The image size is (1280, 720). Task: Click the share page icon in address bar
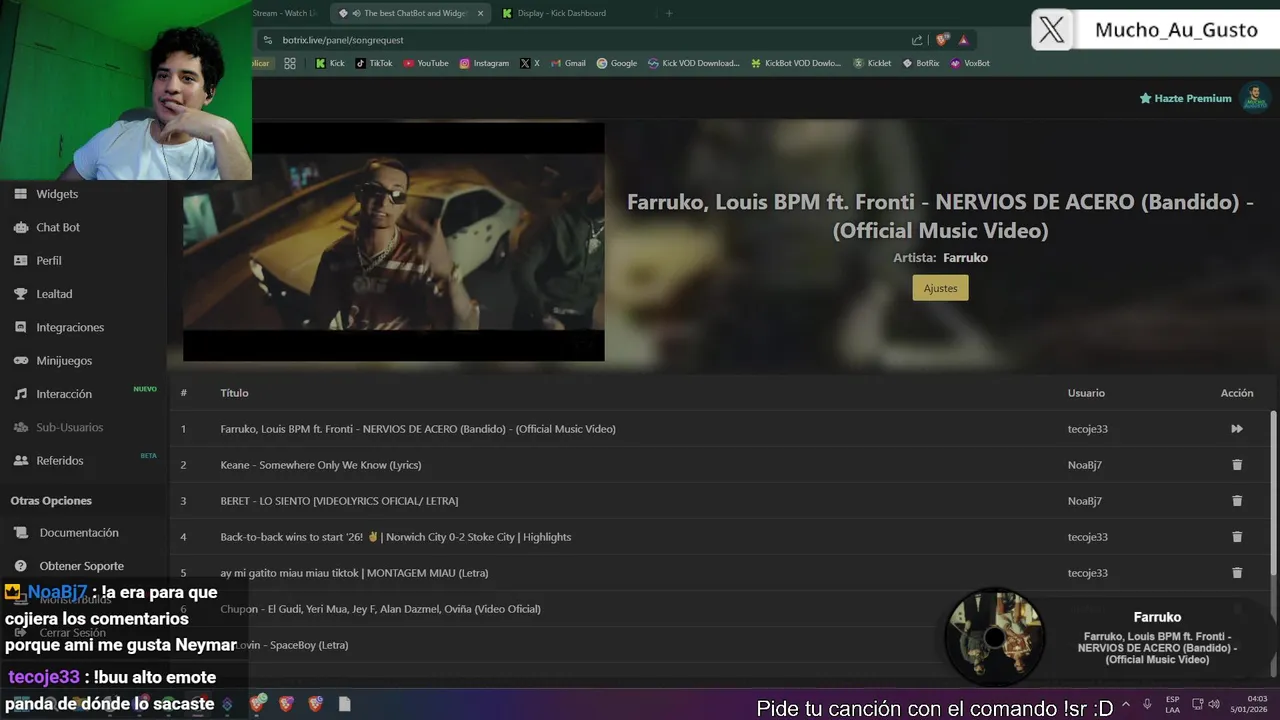click(x=917, y=40)
